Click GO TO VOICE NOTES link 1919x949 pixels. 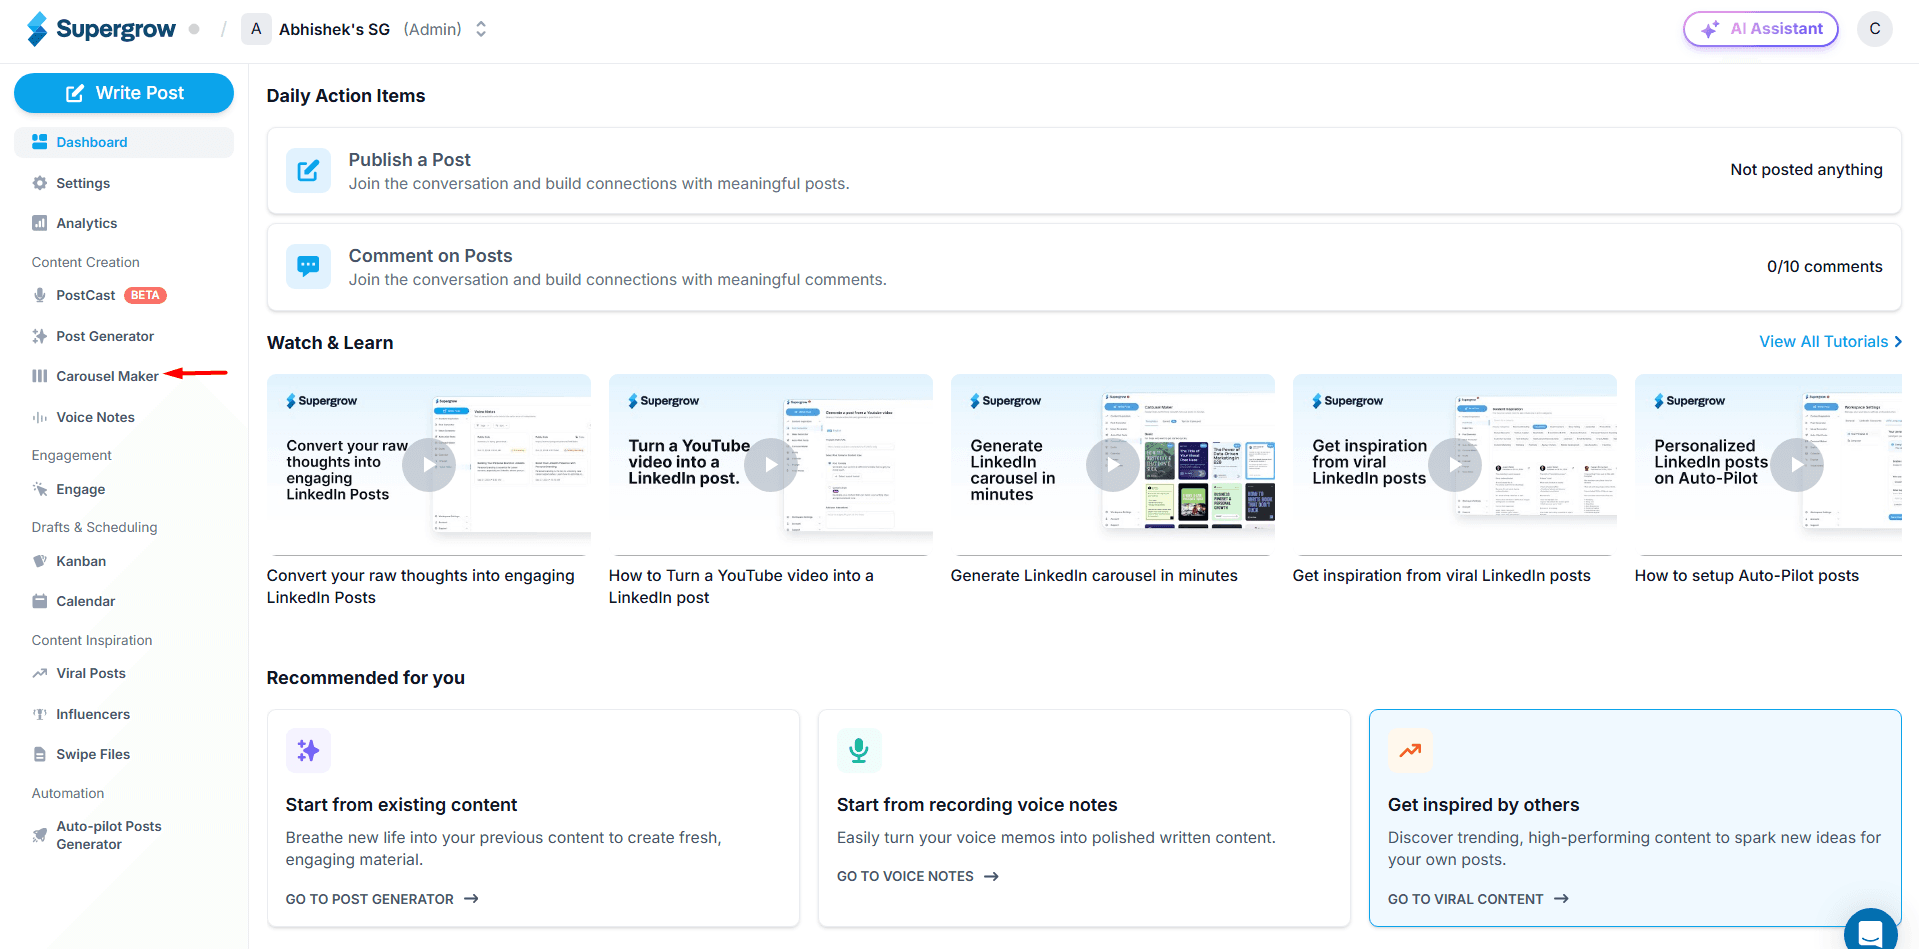click(917, 876)
